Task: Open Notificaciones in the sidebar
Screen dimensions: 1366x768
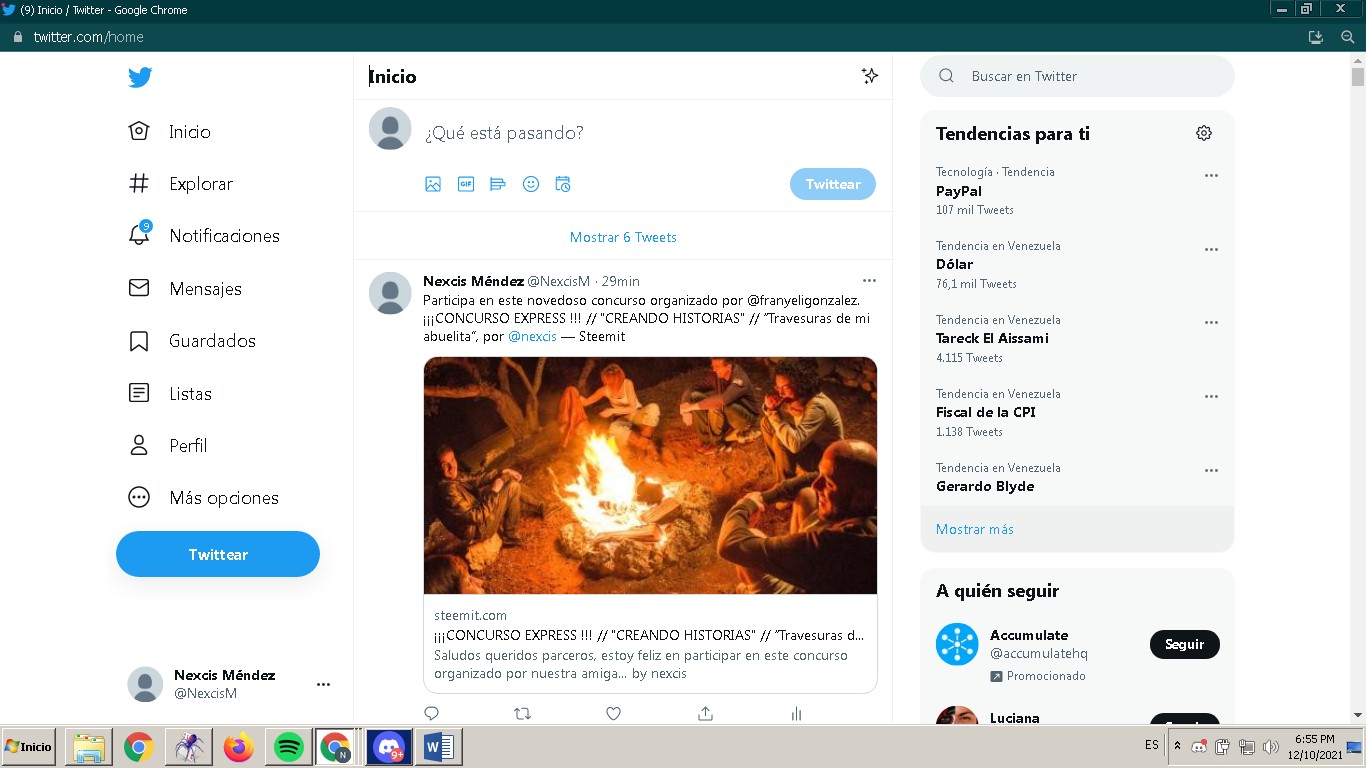Action: [x=204, y=236]
